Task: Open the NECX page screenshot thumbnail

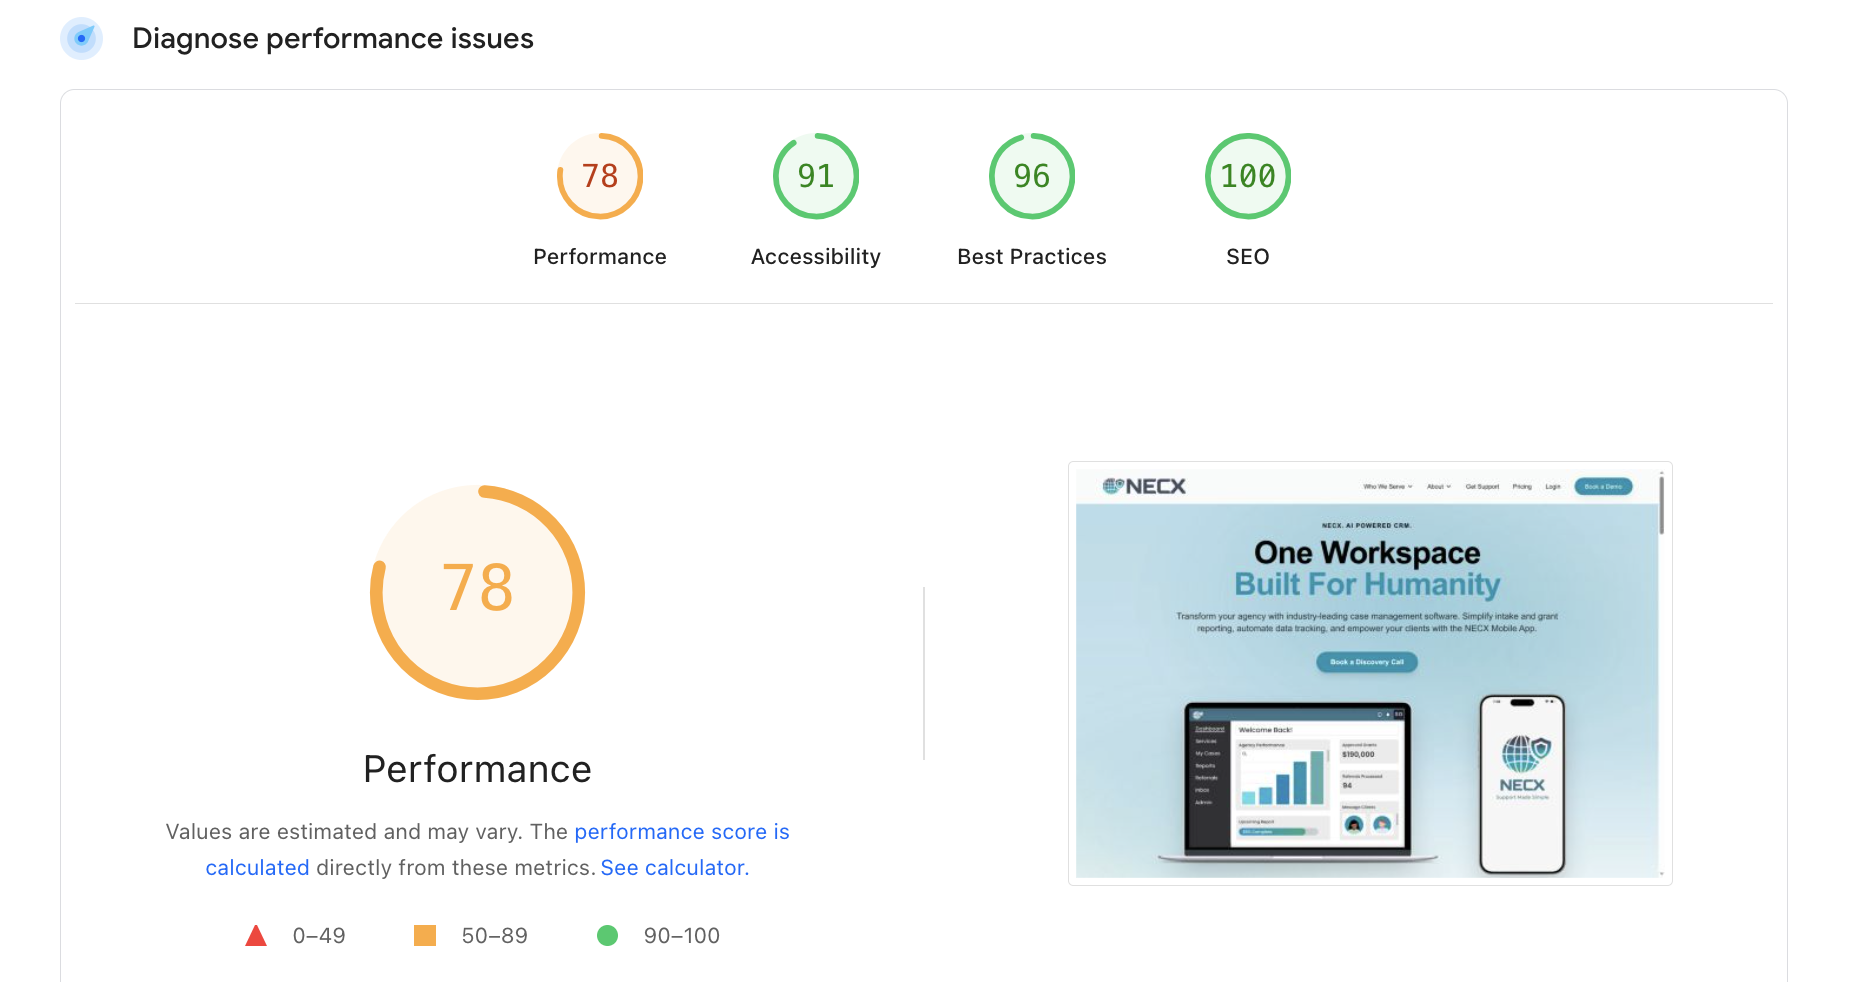Action: point(1370,673)
